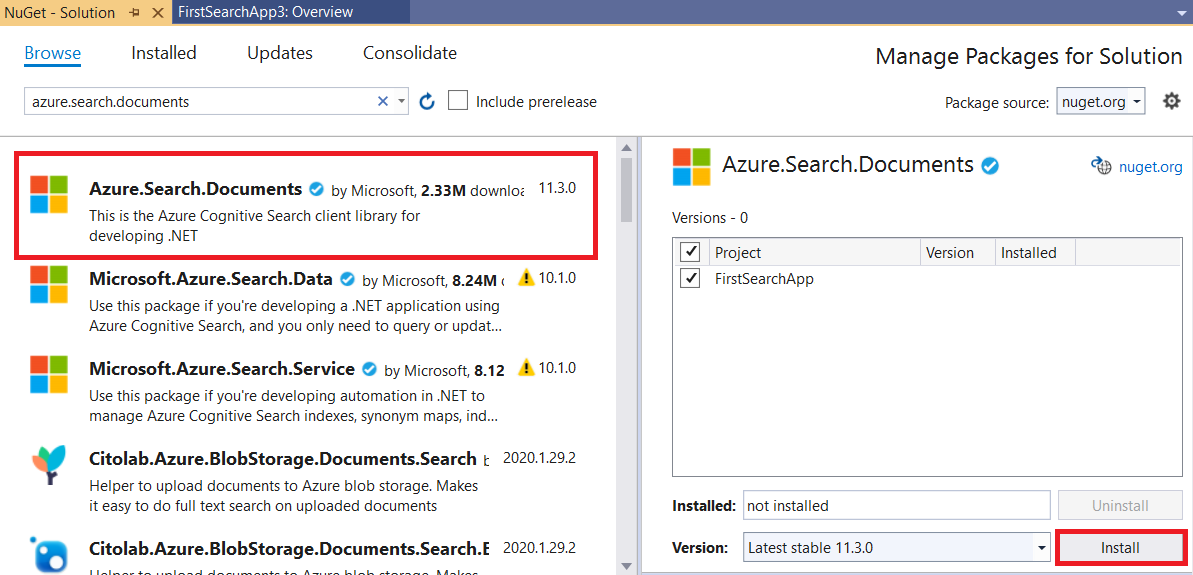Pin the NuGet - Solution tab

(135, 13)
